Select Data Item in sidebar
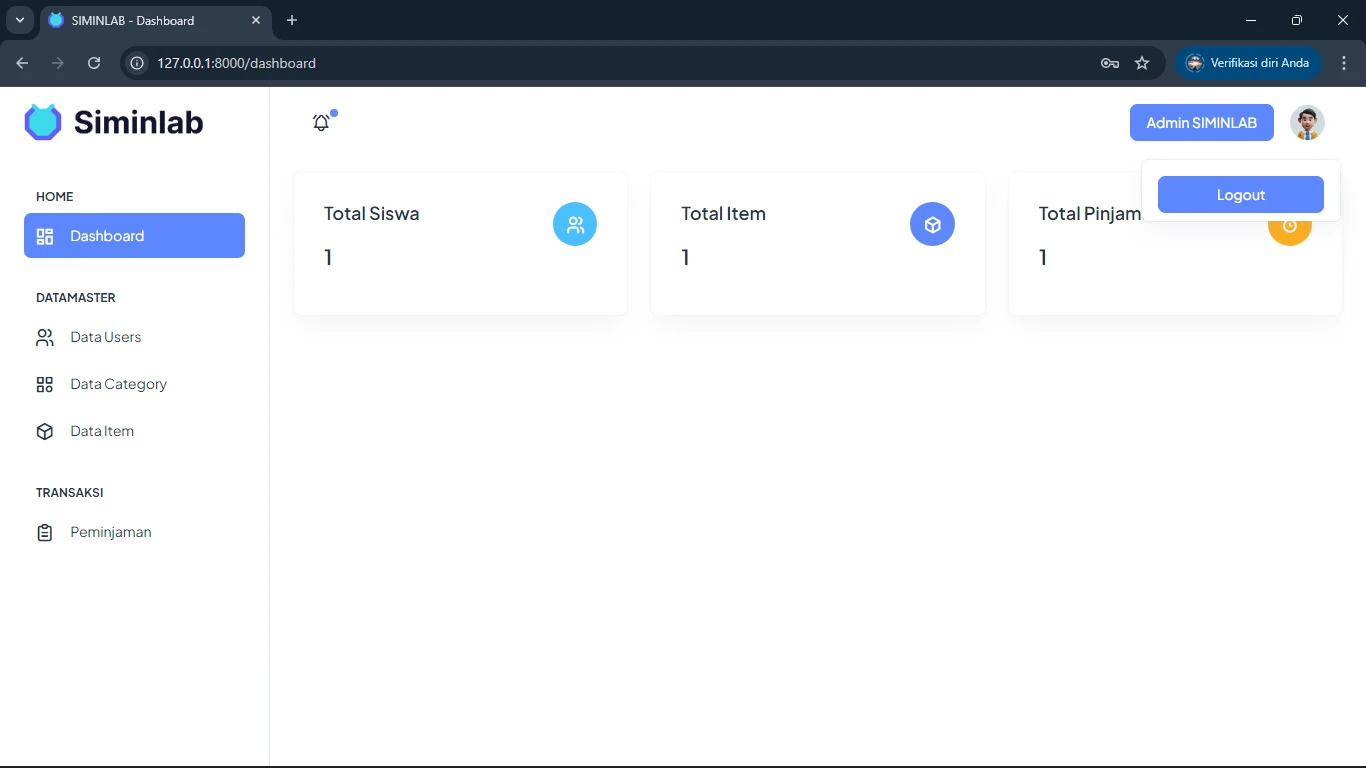This screenshot has width=1366, height=768. (101, 431)
